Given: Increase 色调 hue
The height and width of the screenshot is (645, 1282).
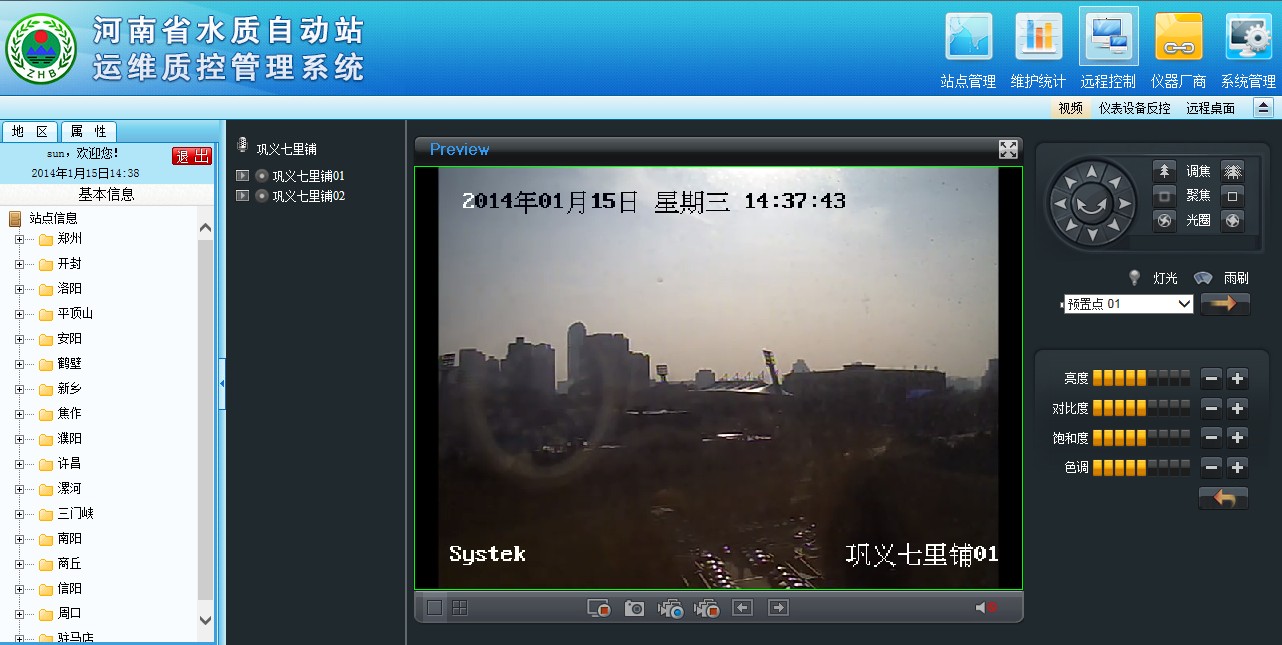Looking at the screenshot, I should click(x=1237, y=467).
